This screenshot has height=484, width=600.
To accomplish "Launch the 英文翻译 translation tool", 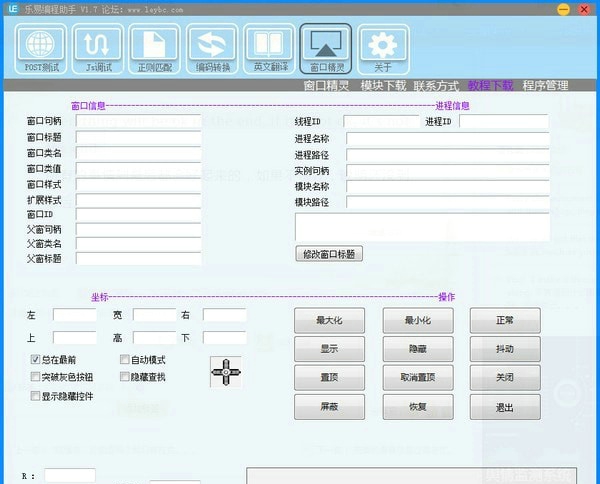I will click(x=268, y=50).
